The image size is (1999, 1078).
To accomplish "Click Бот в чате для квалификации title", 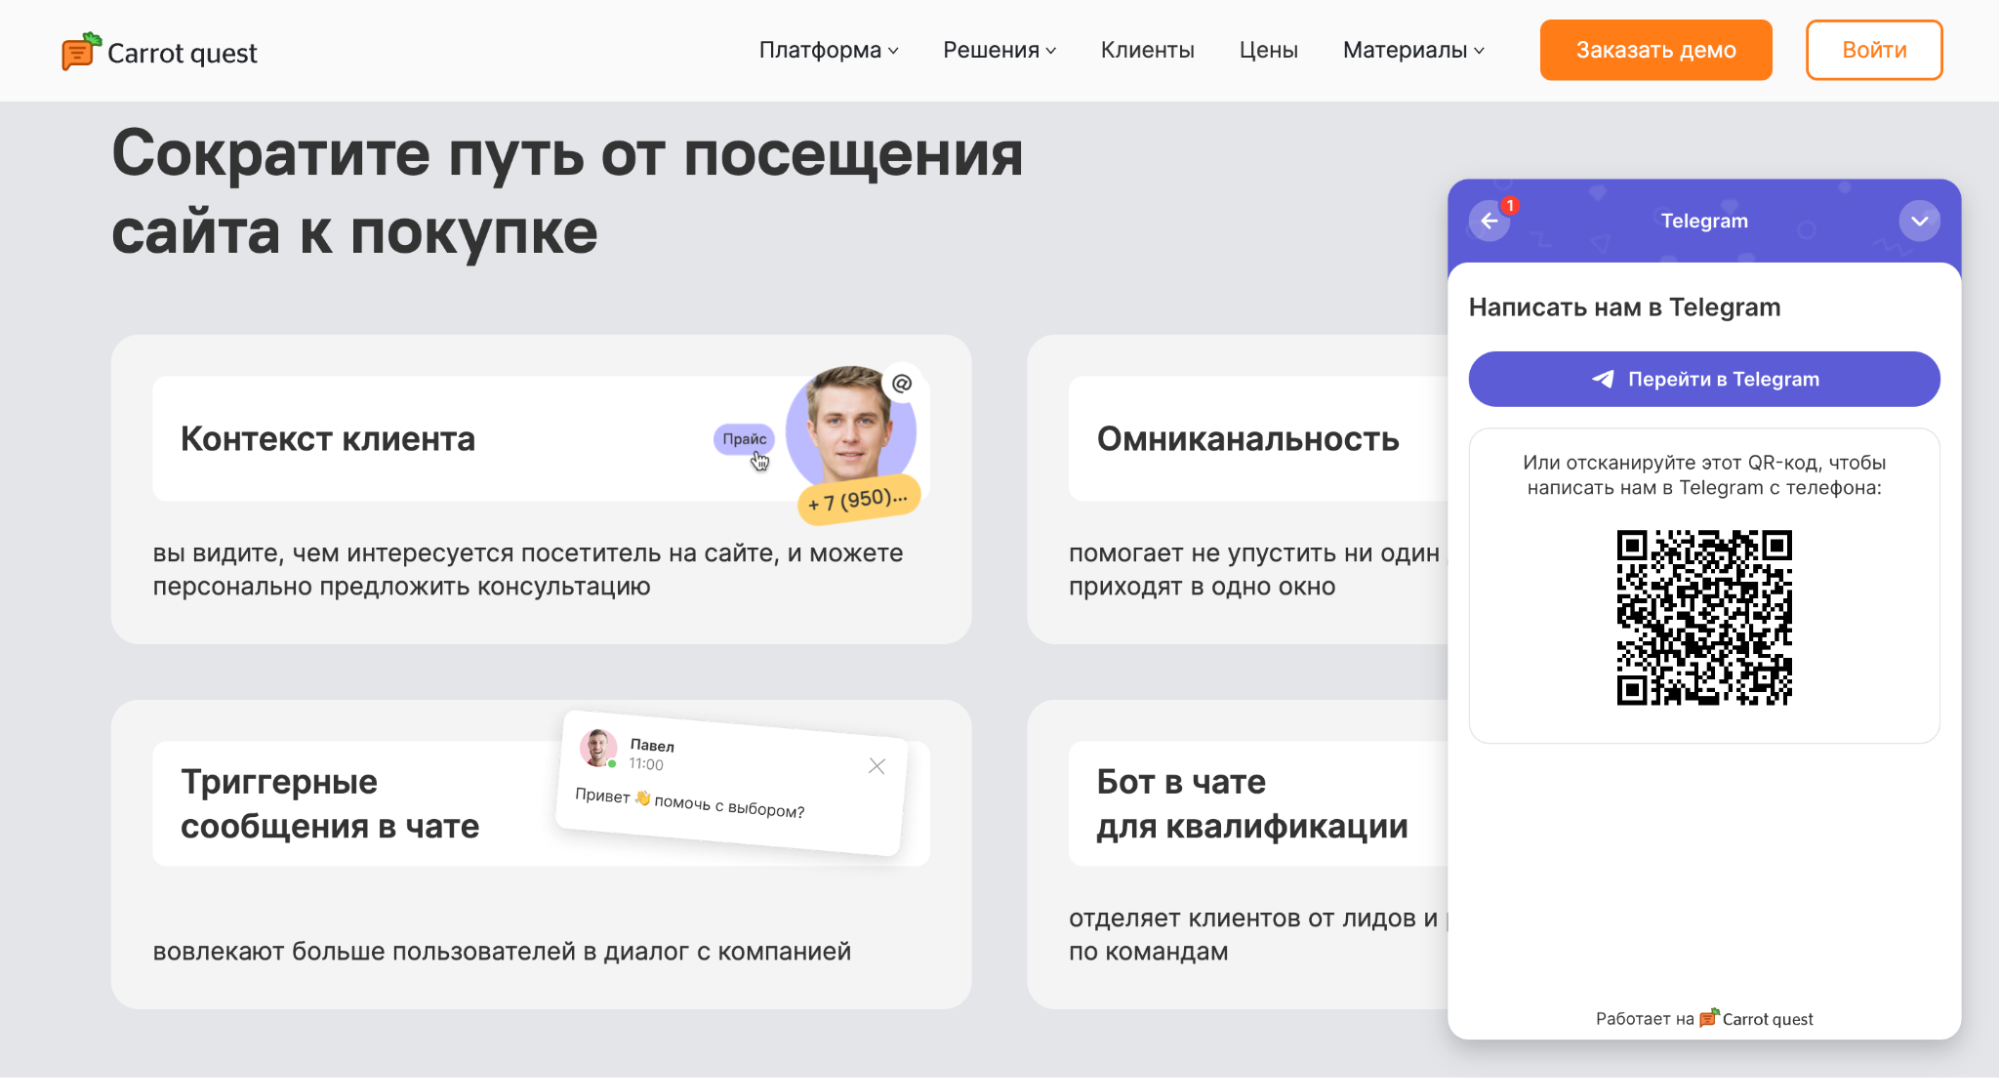I will coord(1252,803).
